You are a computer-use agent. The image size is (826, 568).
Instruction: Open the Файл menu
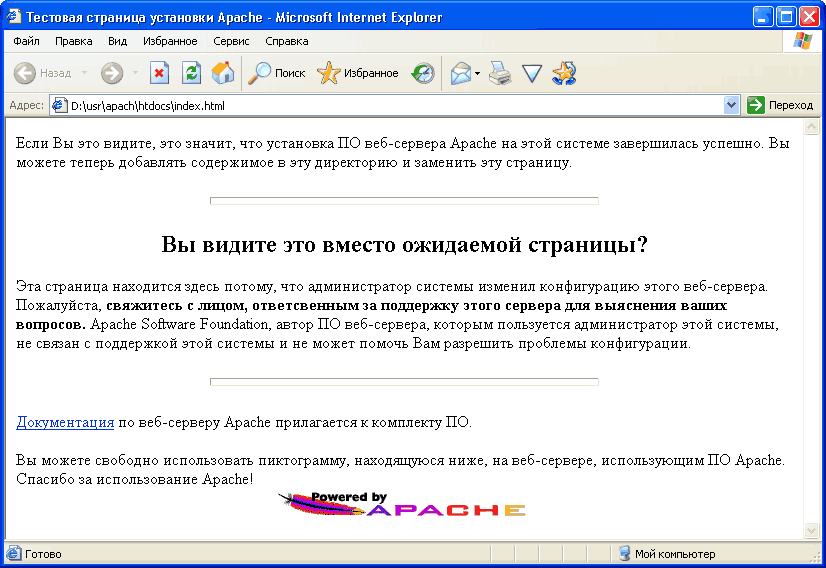(26, 41)
